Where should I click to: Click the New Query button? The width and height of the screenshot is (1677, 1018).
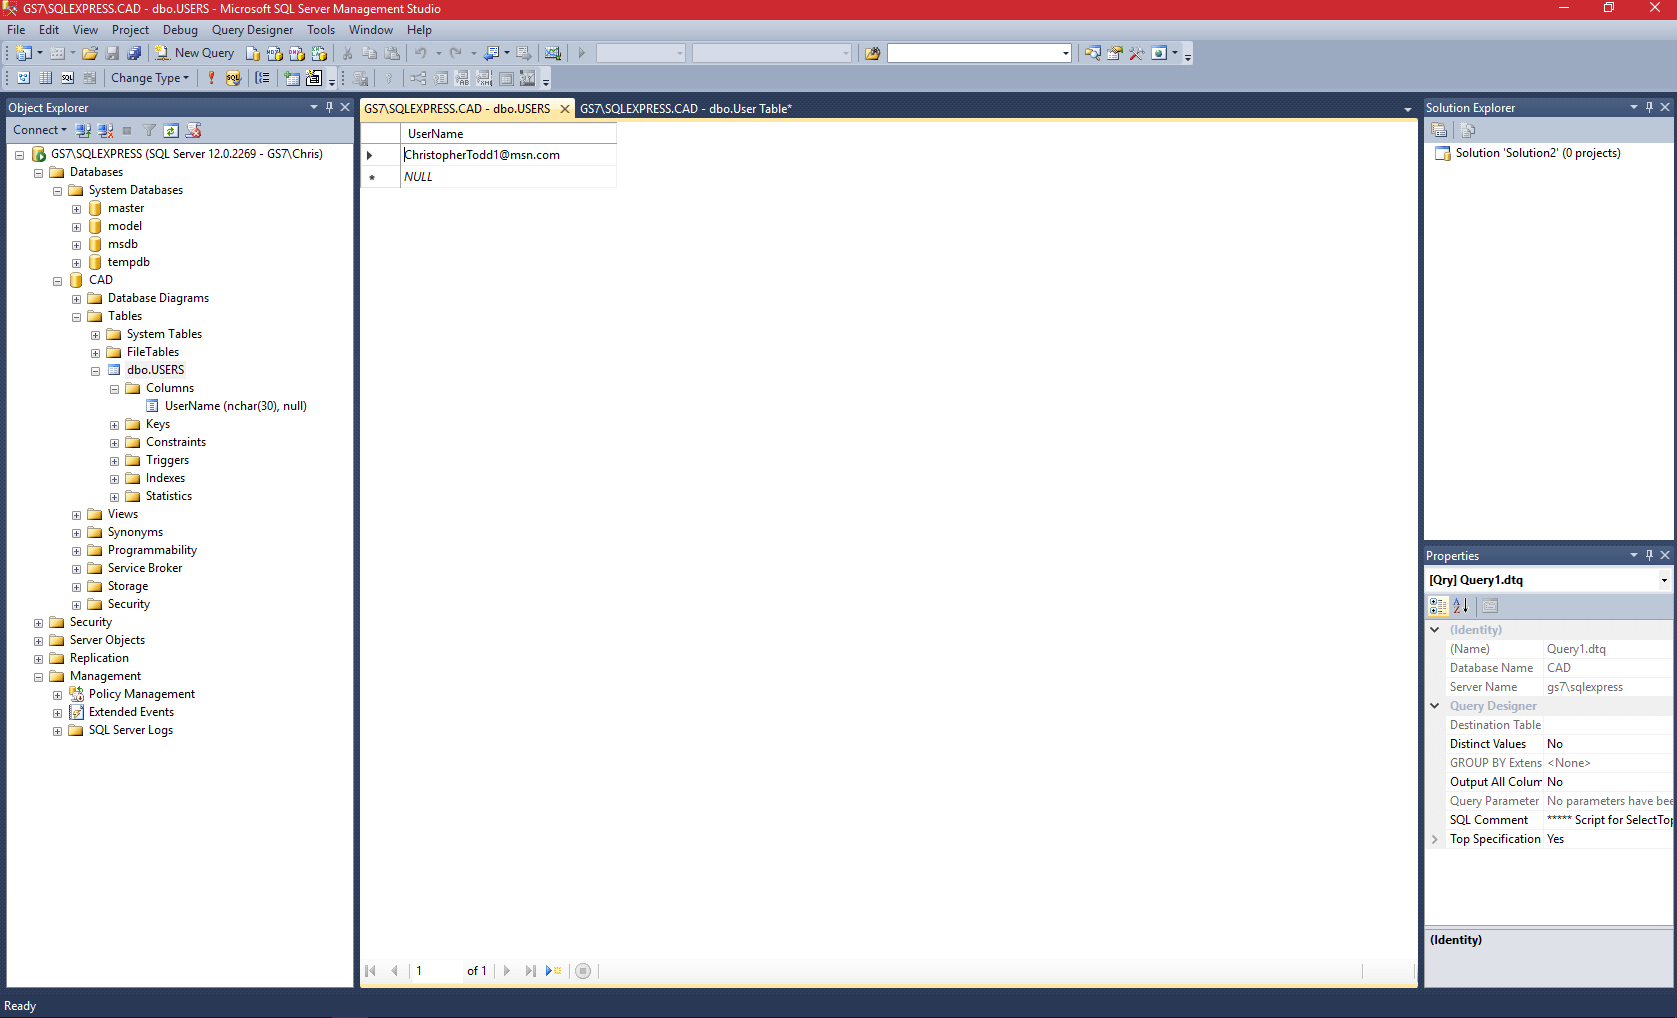195,53
